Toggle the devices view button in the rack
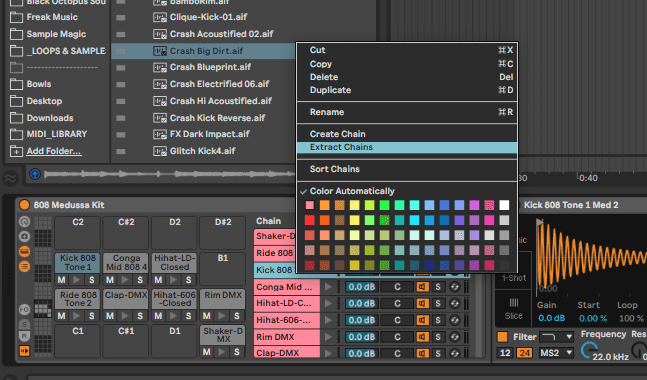This screenshot has height=380, width=647. click(24, 251)
